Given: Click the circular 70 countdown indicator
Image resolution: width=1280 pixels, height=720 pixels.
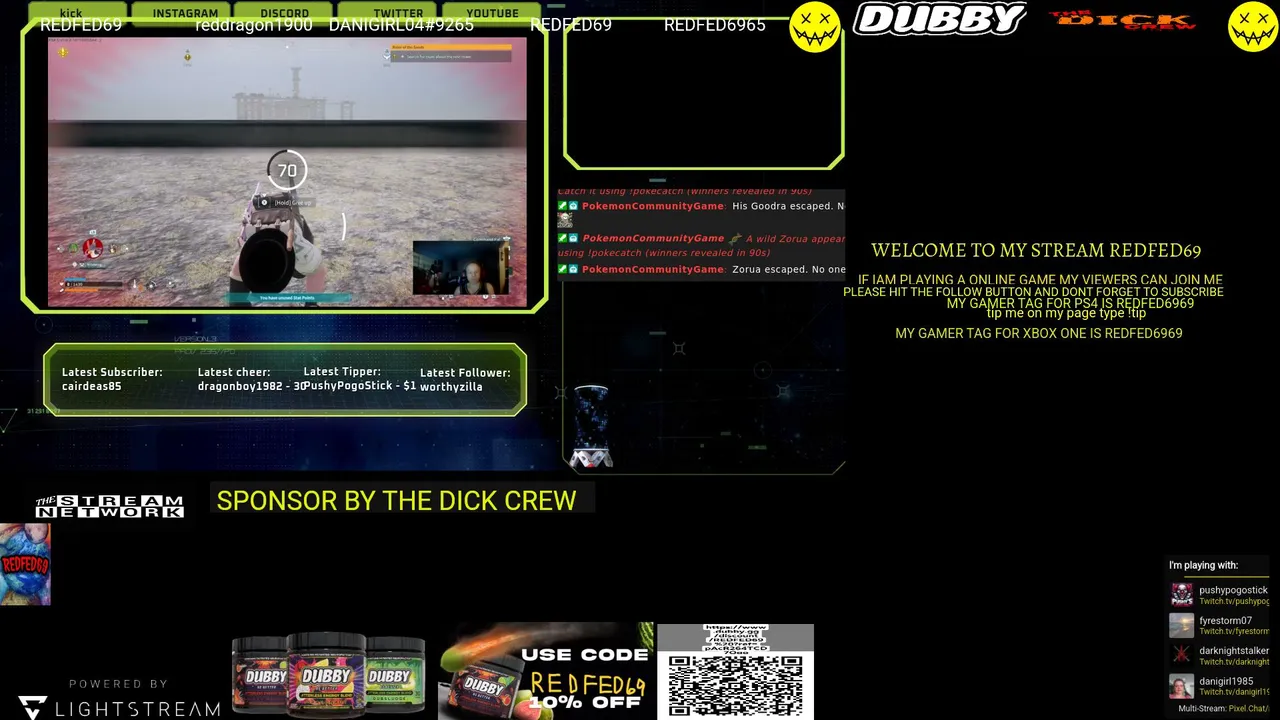Looking at the screenshot, I should [287, 171].
